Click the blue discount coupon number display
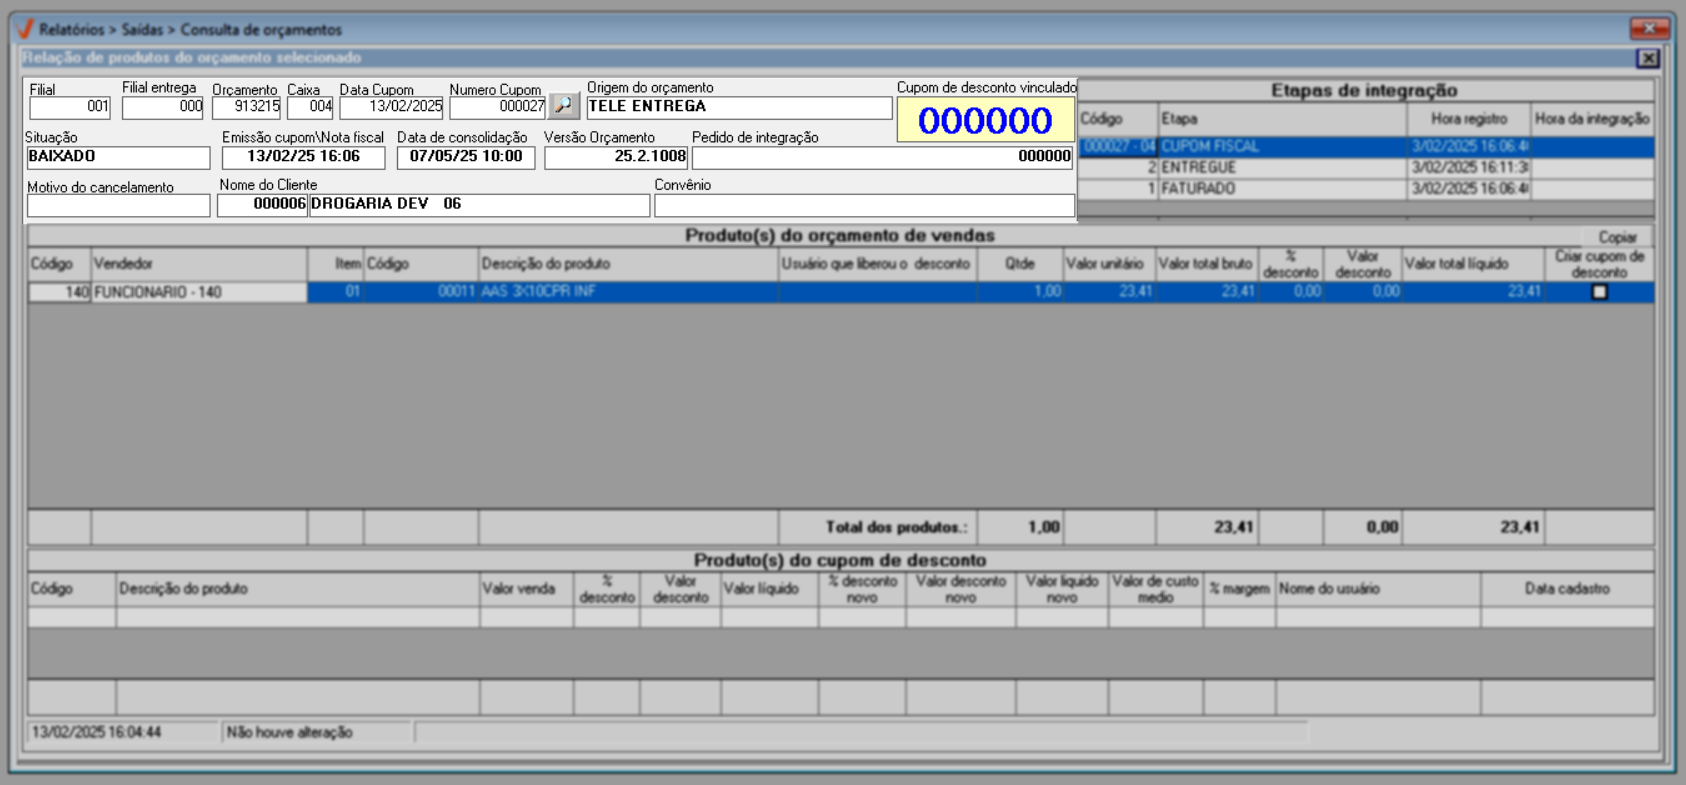 click(x=985, y=121)
